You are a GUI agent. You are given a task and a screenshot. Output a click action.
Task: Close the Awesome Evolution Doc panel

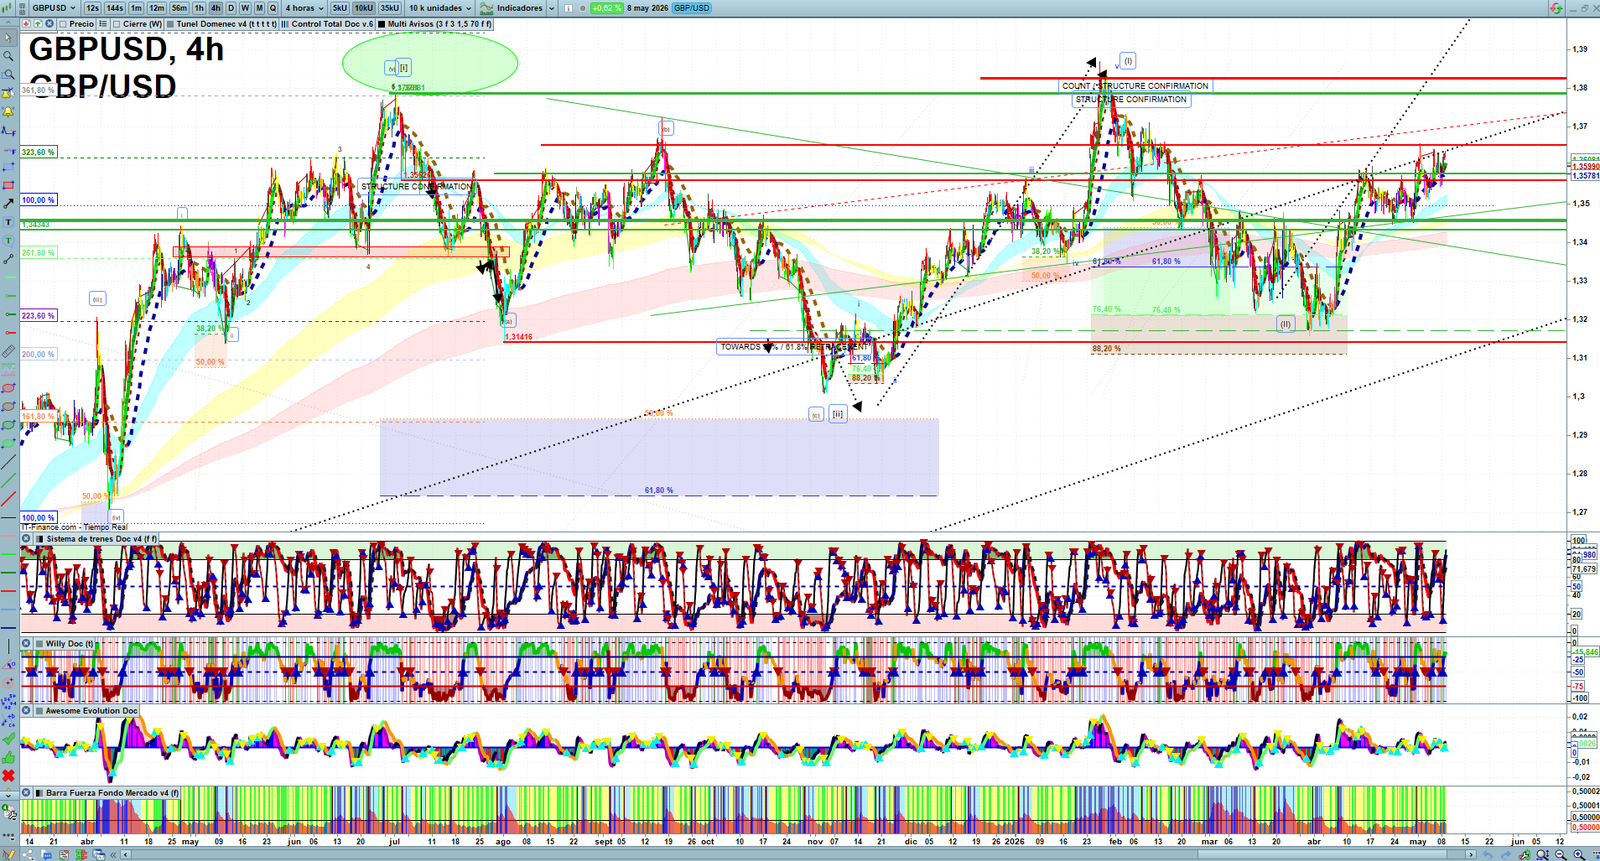click(x=26, y=710)
